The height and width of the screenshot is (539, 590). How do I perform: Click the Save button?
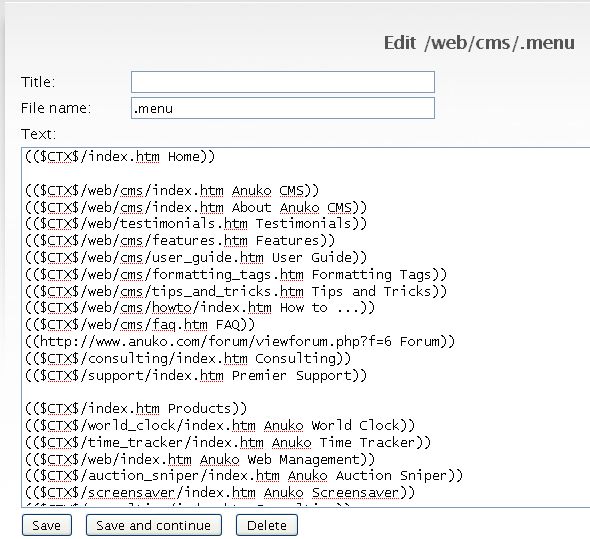[47, 525]
